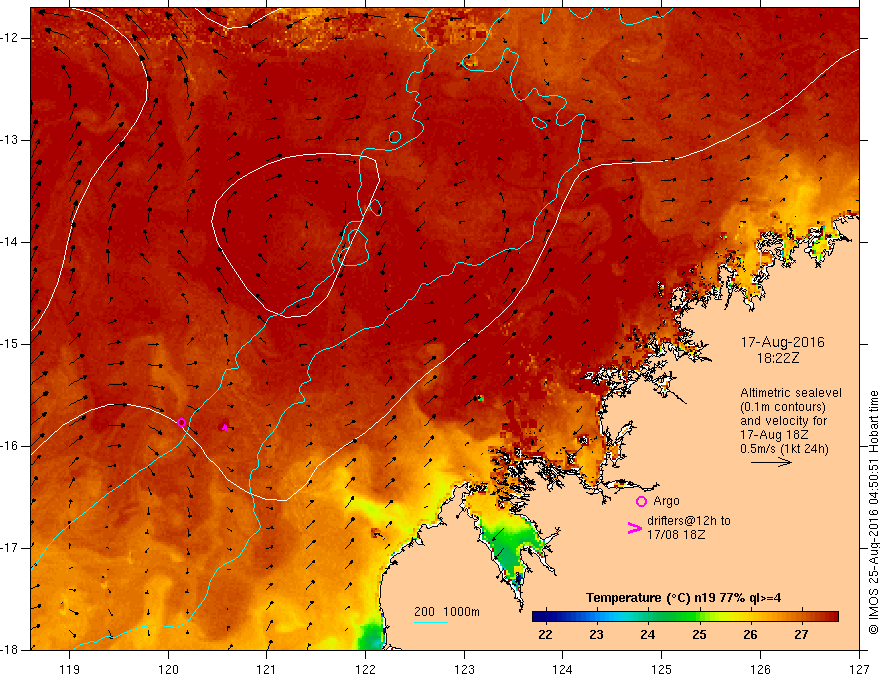
Task: Click the '18:22Z' time text
Action: (x=777, y=358)
